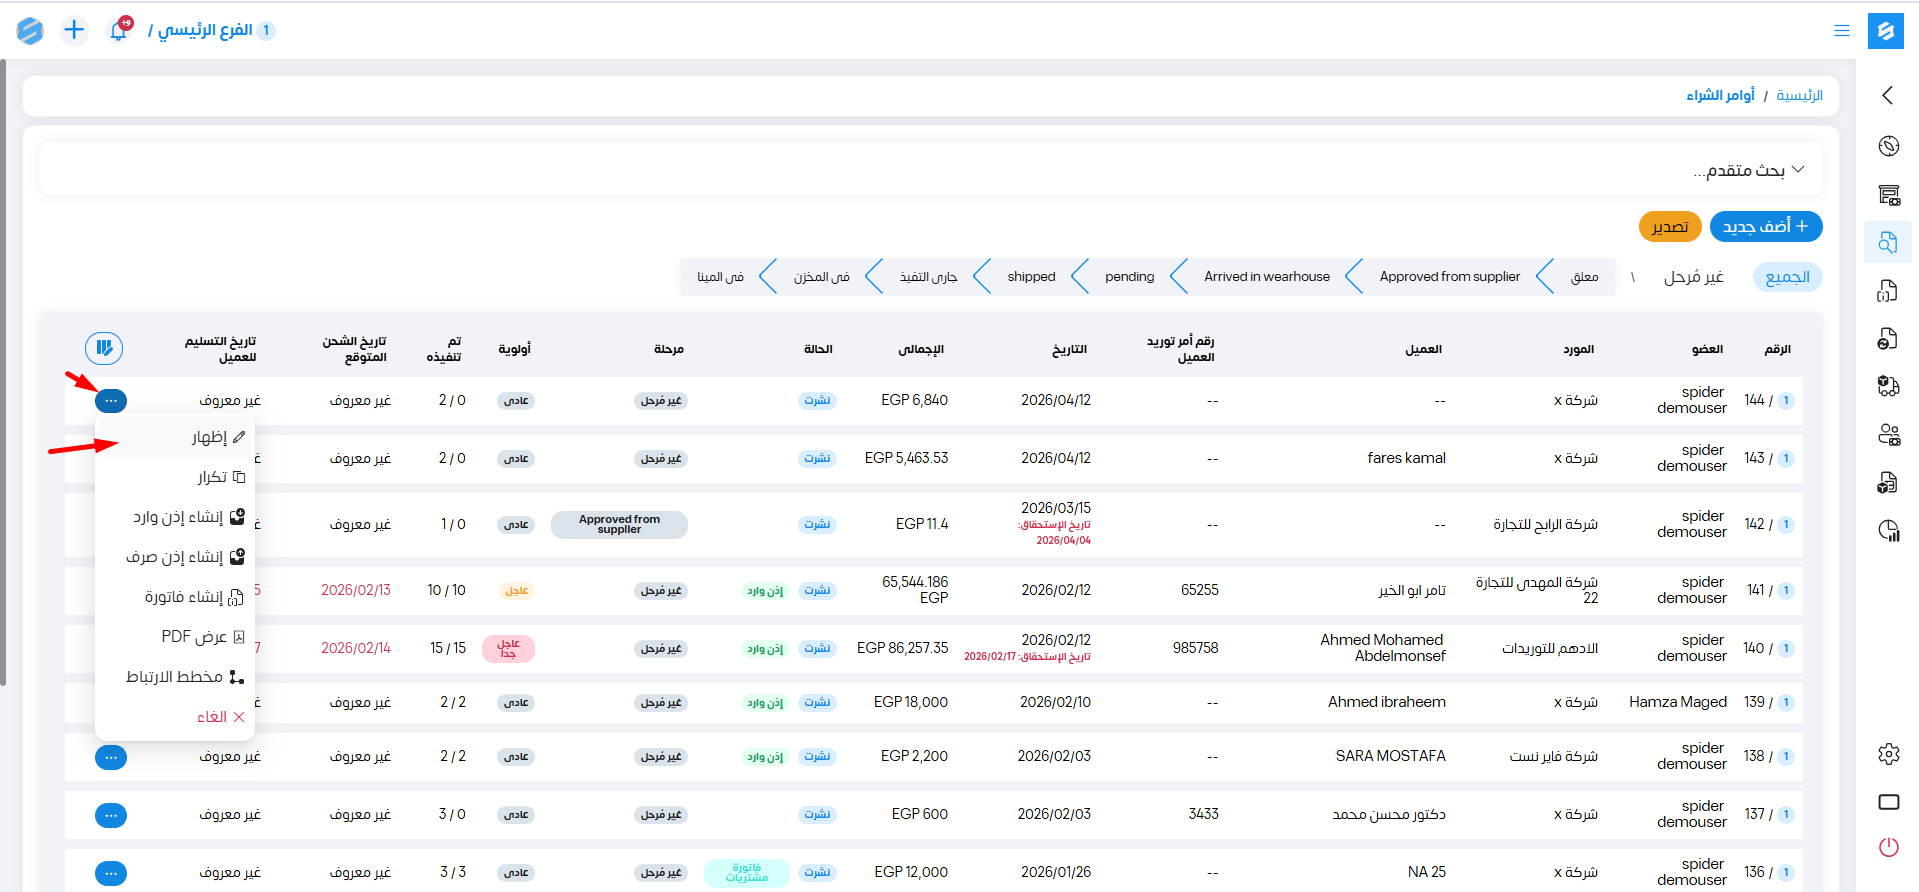This screenshot has height=892, width=1919.
Task: Open actions menu for order 138
Action: click(x=111, y=757)
